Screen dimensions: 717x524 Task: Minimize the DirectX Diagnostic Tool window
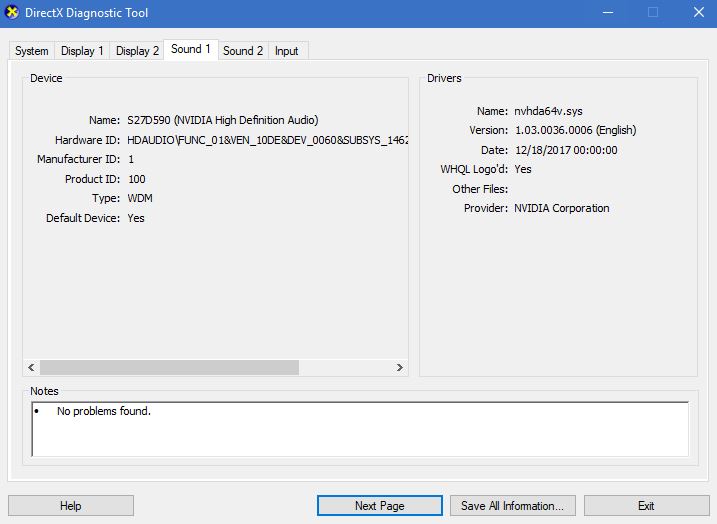[607, 13]
